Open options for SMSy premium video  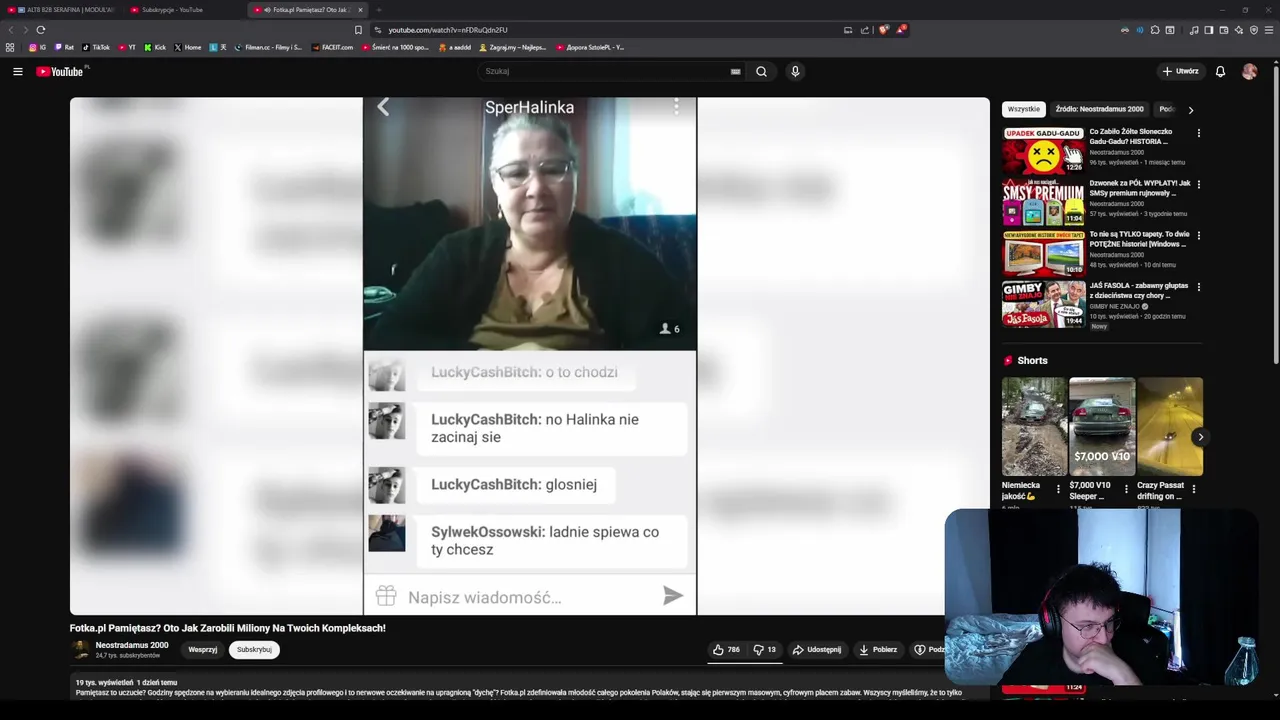tap(1198, 184)
